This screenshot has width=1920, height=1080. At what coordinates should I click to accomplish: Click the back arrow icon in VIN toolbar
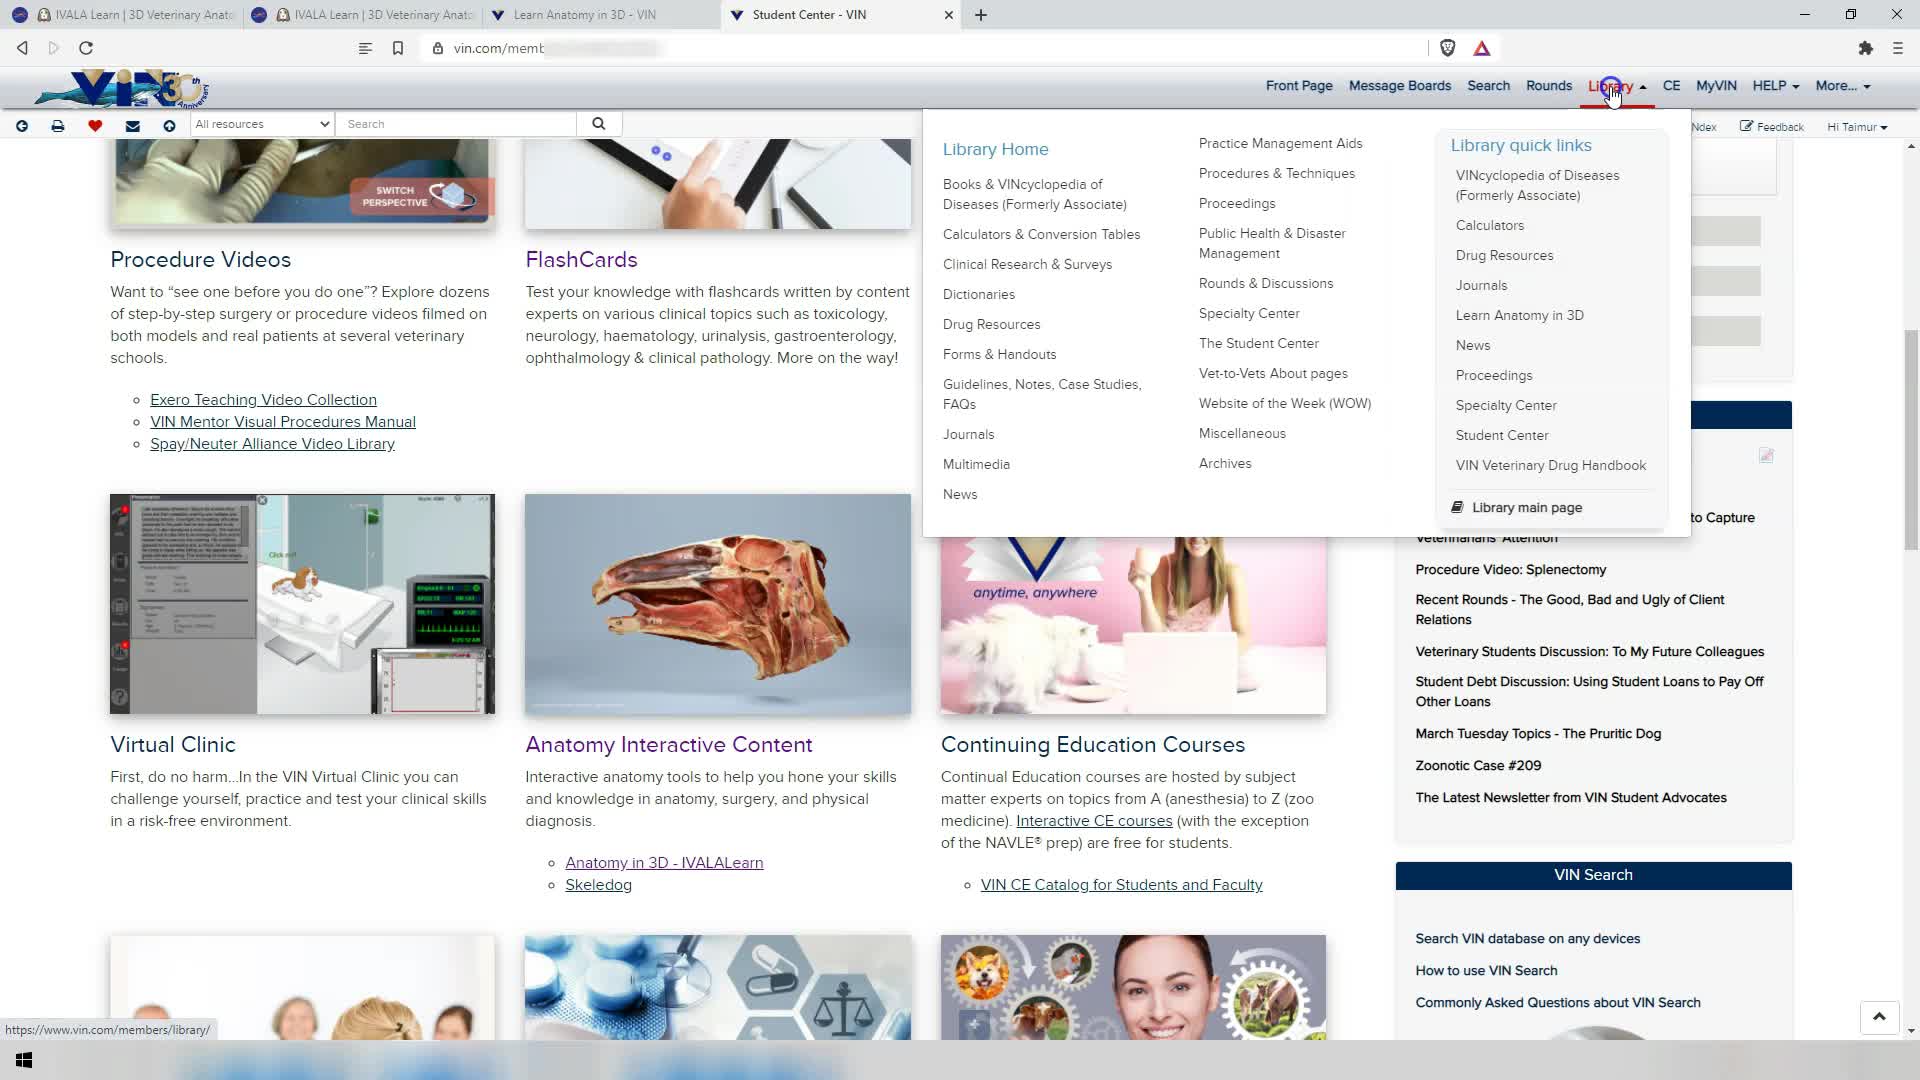(22, 125)
